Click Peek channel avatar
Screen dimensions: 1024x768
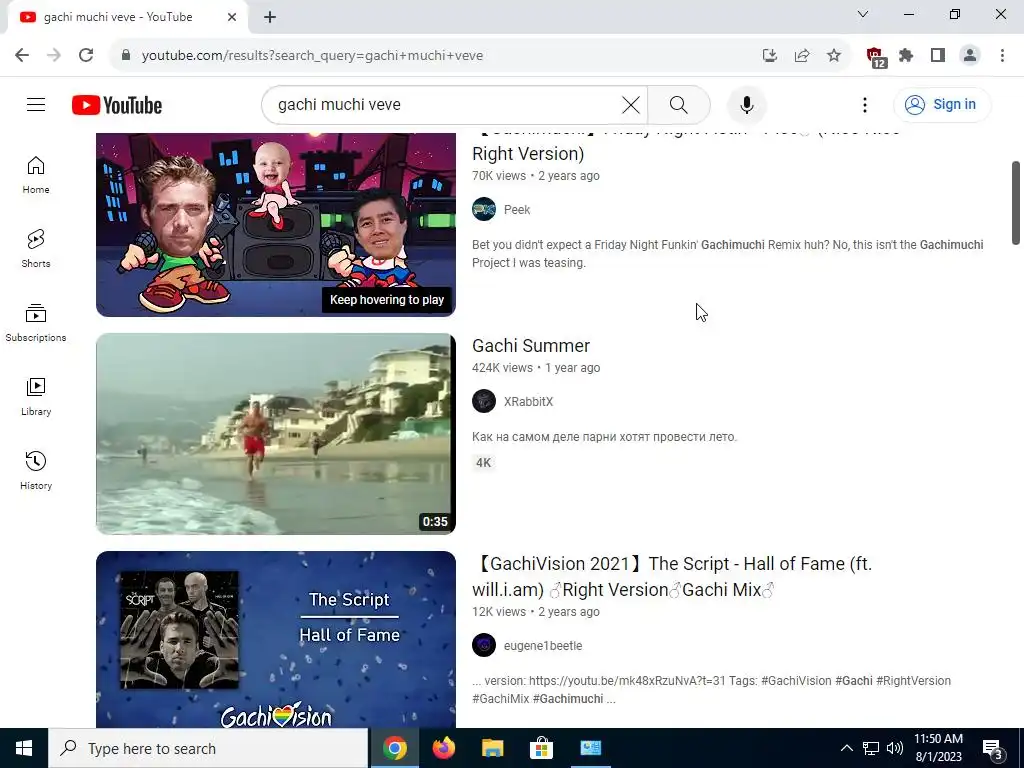[484, 209]
